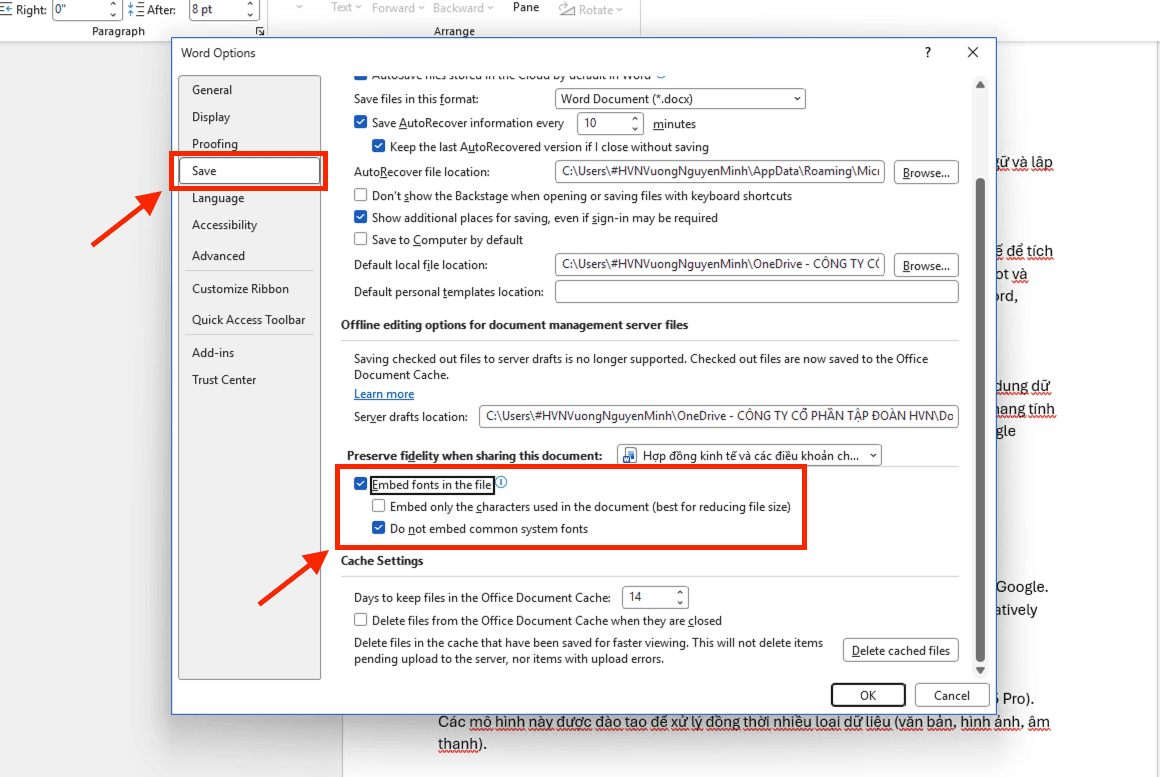Image resolution: width=1160 pixels, height=777 pixels.
Task: Click the AutoRecover file location text field
Action: (x=716, y=172)
